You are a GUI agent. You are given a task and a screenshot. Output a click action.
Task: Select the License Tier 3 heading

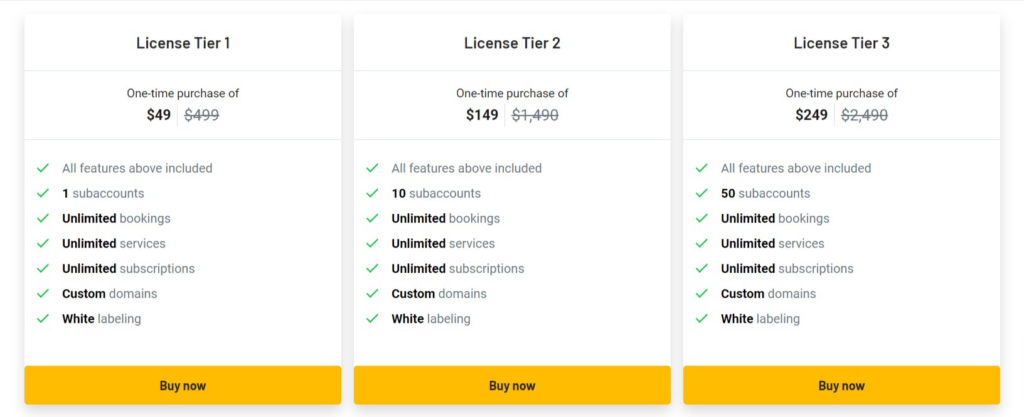(842, 43)
